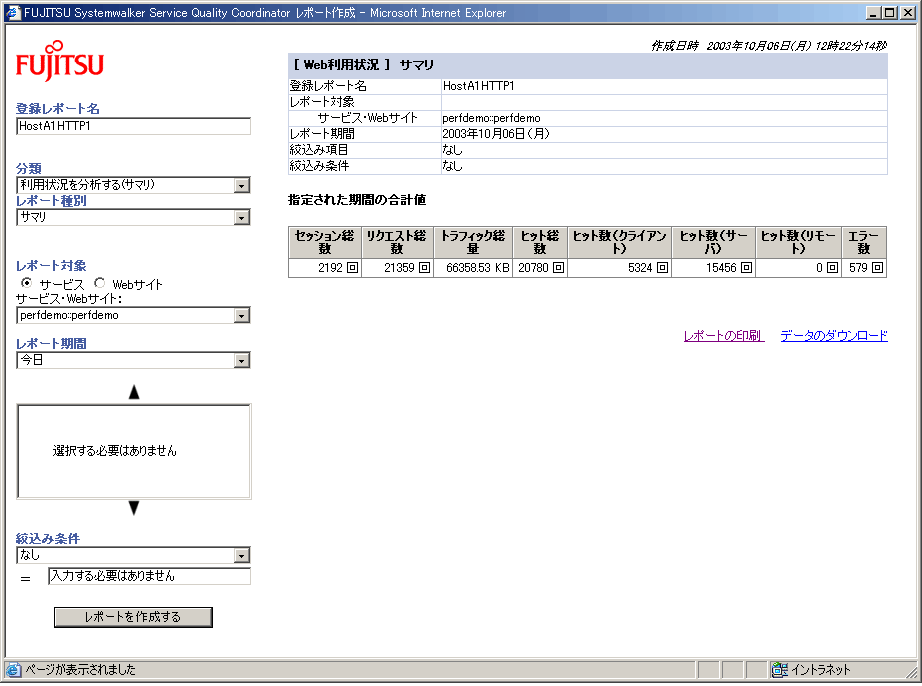Open the レポート種別 dropdown showing サマリ
The width and height of the screenshot is (922, 686).
click(241, 217)
